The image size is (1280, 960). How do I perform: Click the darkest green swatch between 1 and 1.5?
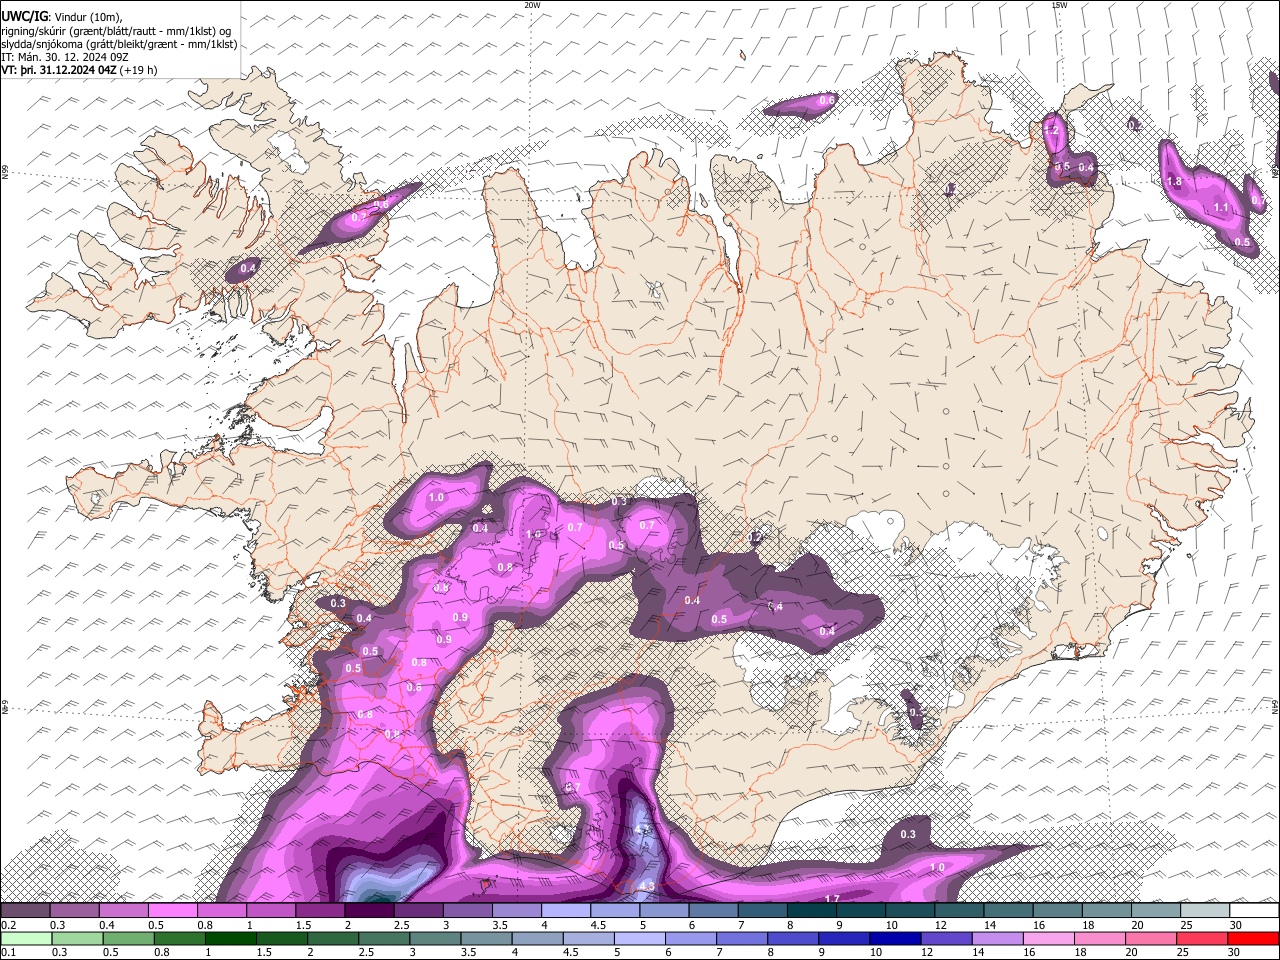tap(229, 938)
